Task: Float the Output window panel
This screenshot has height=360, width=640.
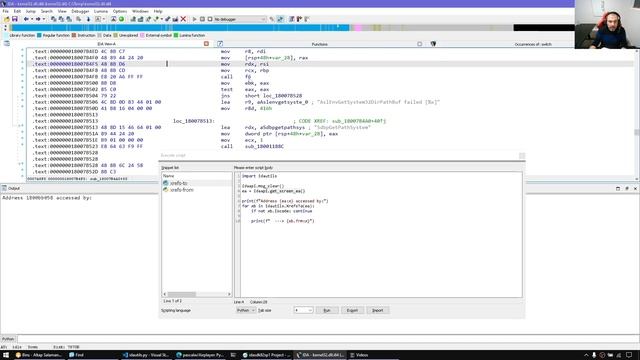Action: coord(627,188)
